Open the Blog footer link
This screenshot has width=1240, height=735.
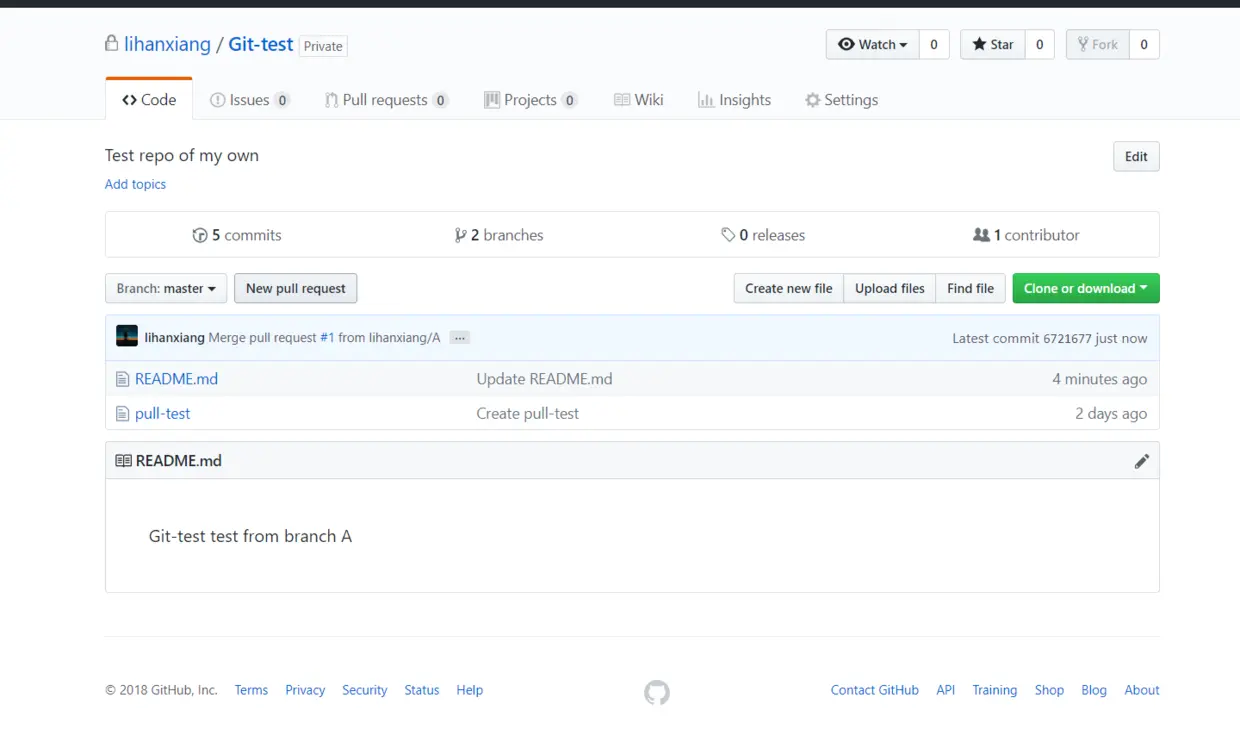tap(1094, 690)
